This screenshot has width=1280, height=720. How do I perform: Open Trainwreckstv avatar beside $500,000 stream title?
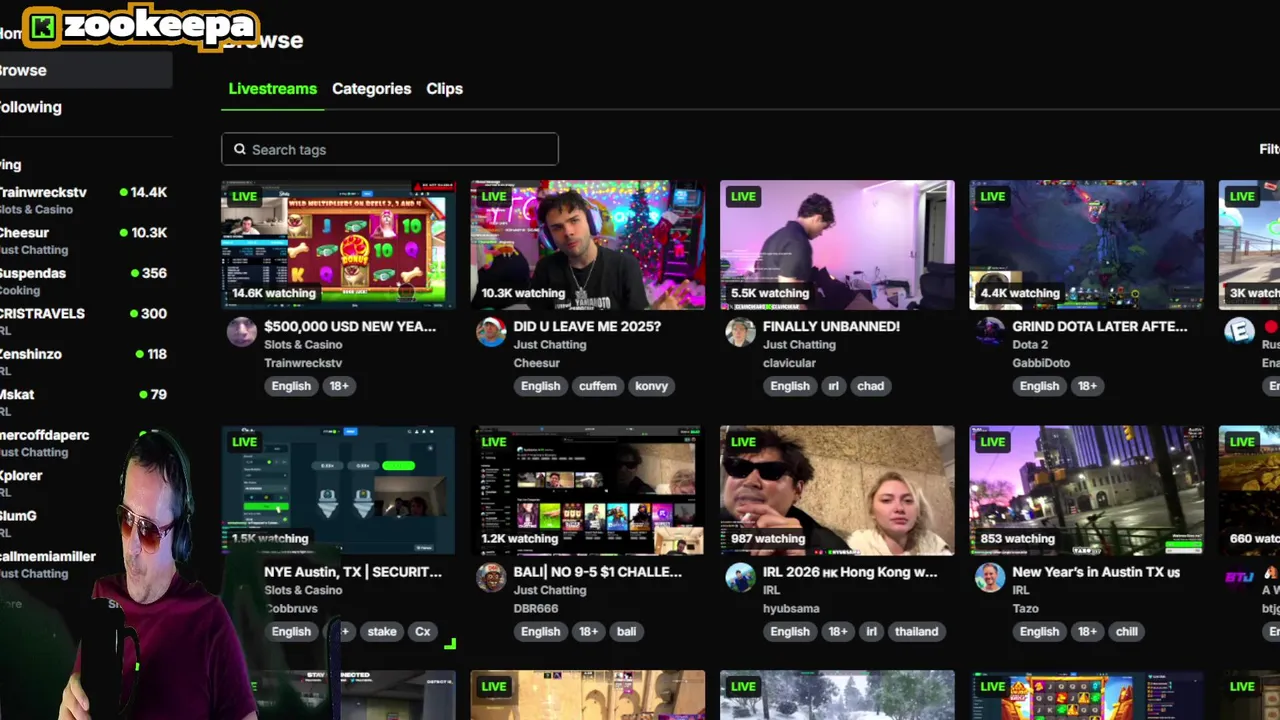point(242,331)
